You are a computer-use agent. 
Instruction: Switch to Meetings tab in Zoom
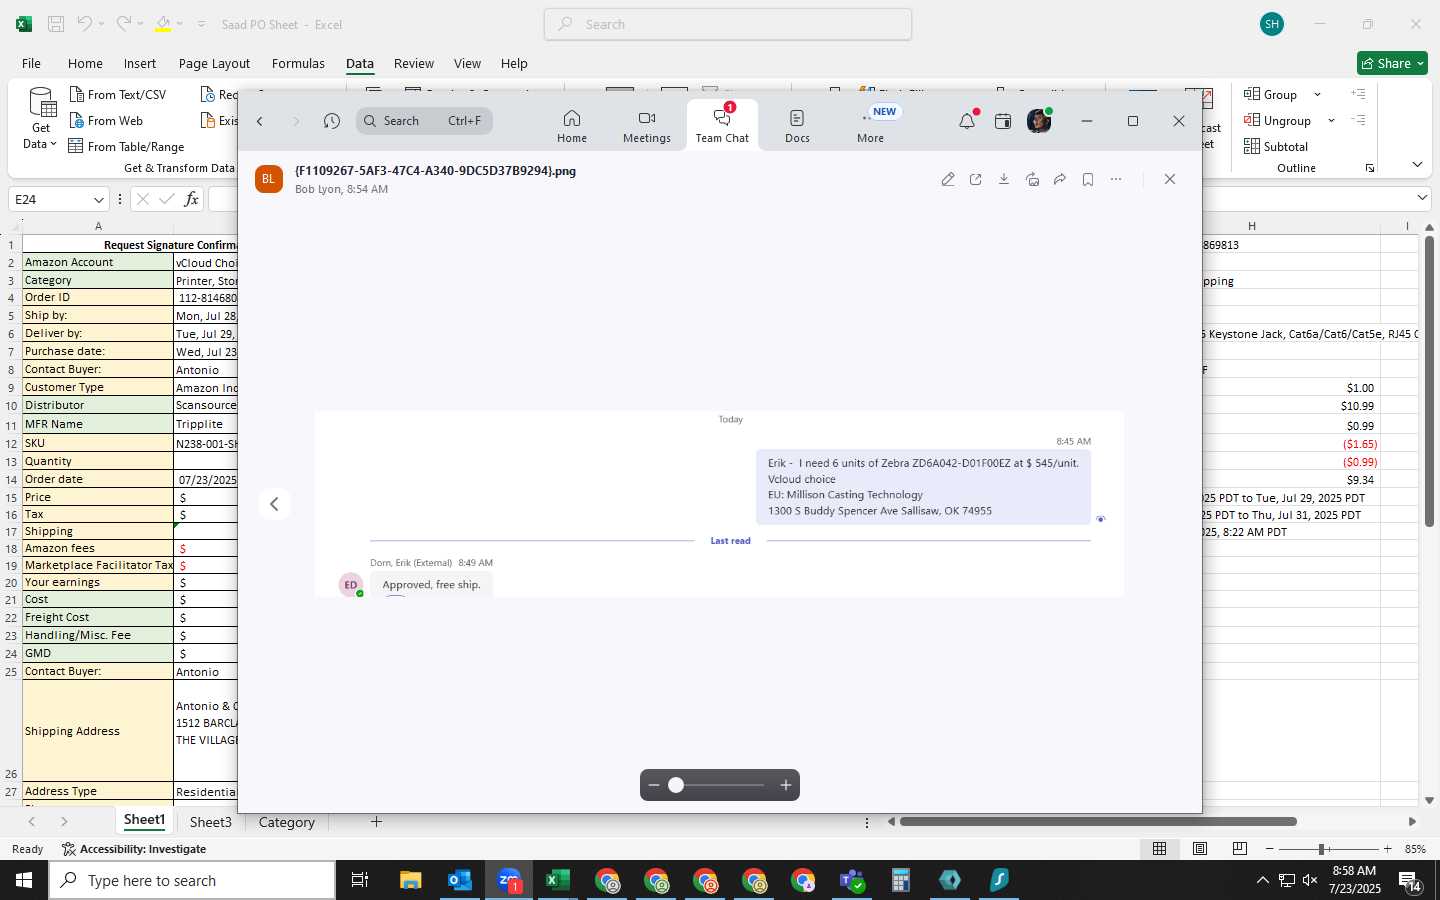tap(647, 126)
